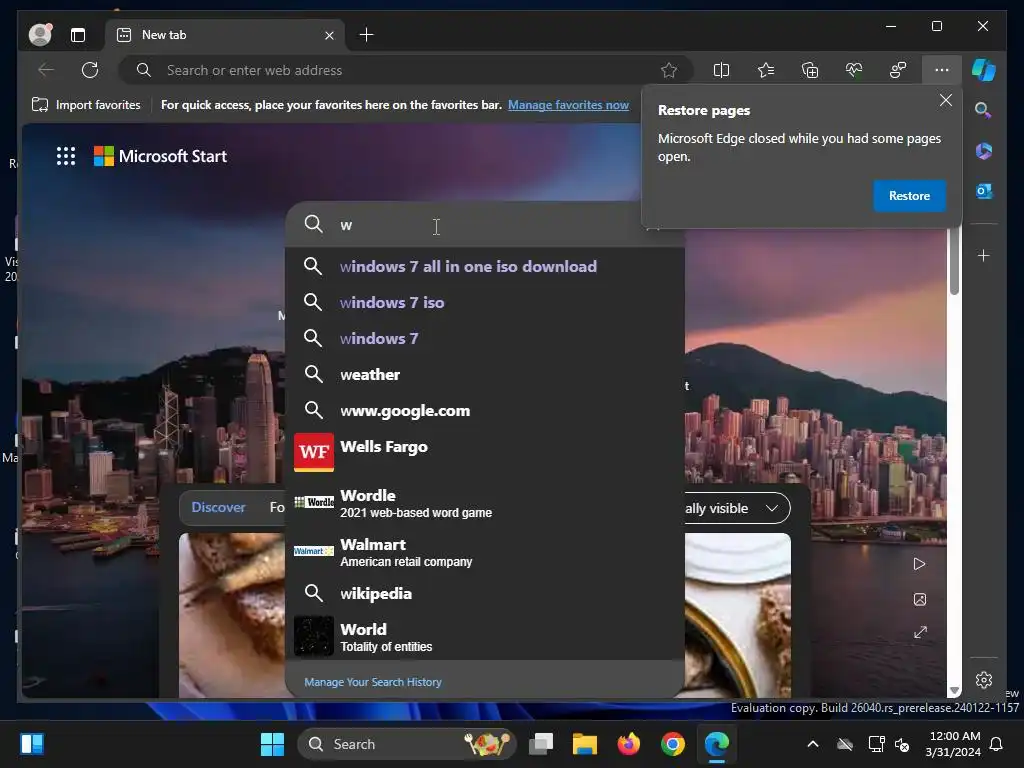
Task: Open the notifications bell
Action: (x=997, y=744)
